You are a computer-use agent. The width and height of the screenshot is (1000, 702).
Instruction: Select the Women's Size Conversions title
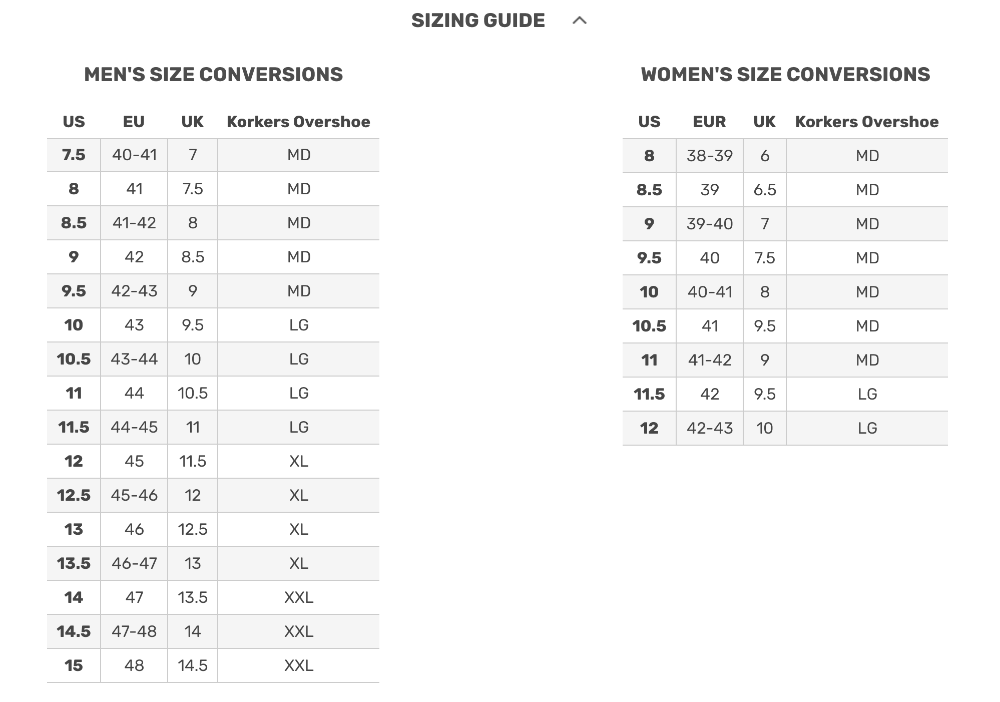(x=785, y=75)
